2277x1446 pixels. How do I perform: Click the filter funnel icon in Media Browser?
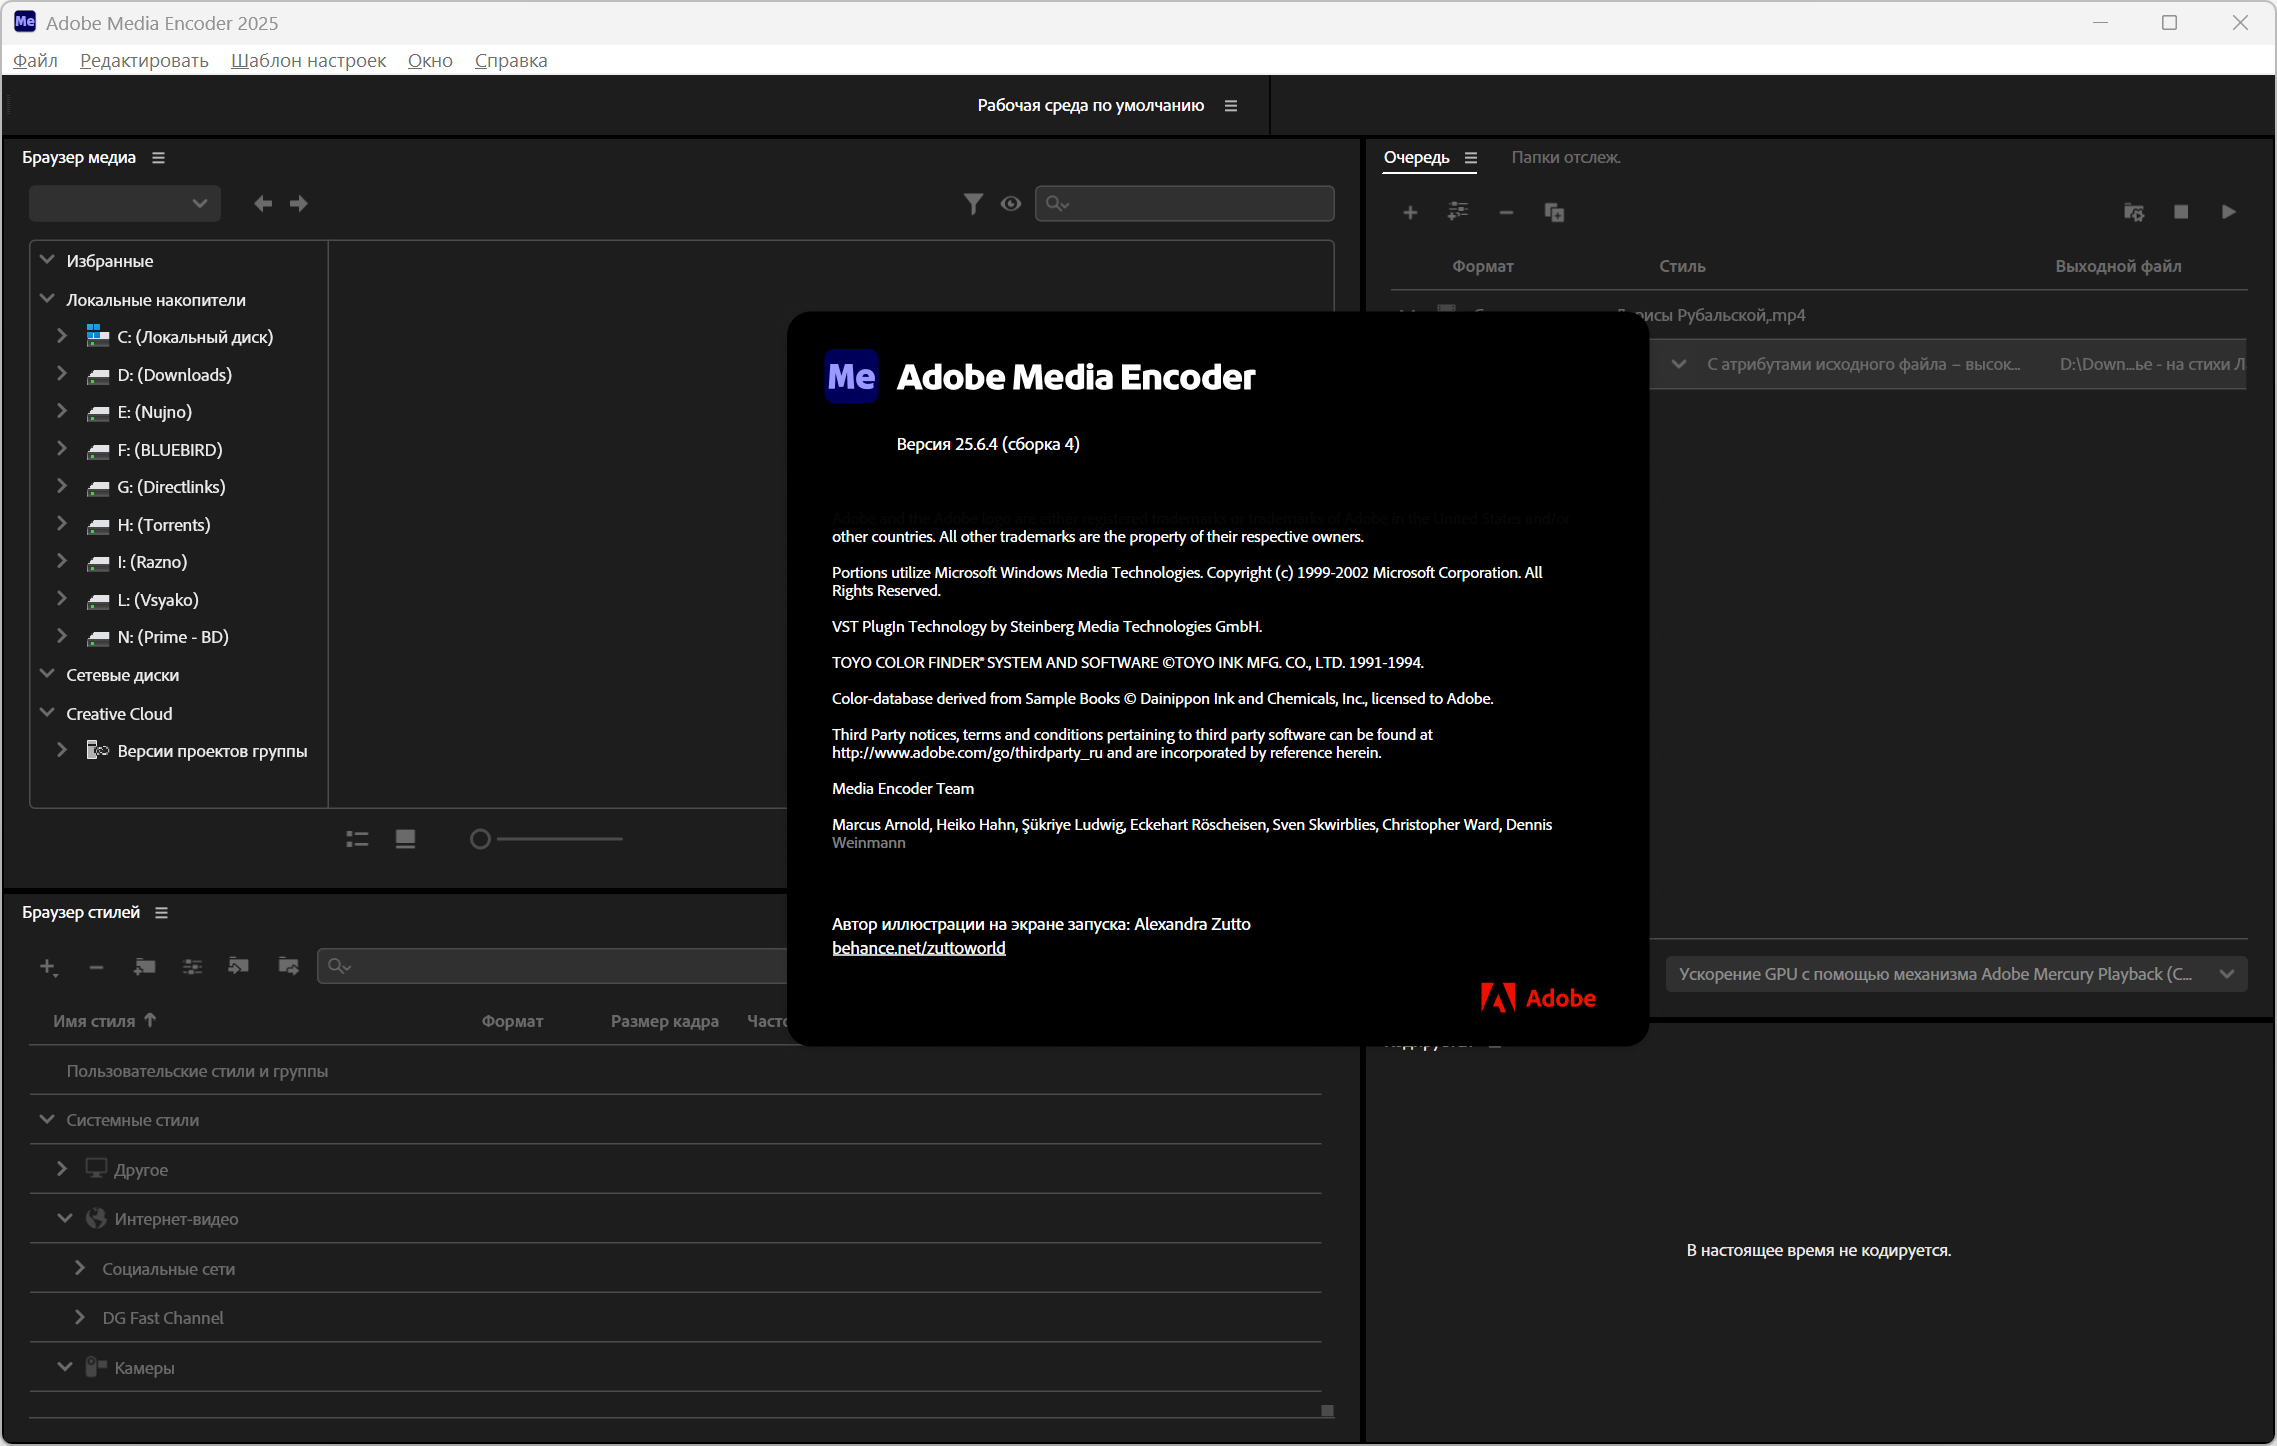pos(972,204)
